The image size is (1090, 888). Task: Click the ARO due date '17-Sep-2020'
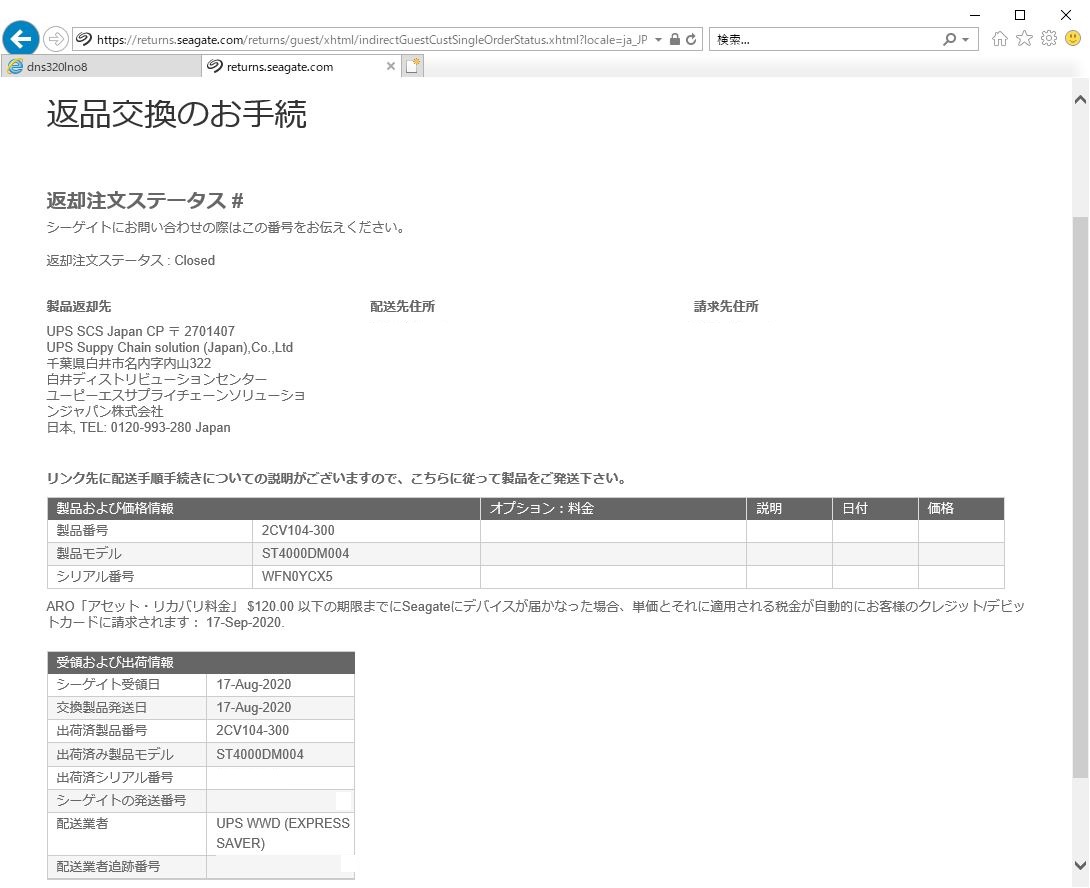coord(244,622)
